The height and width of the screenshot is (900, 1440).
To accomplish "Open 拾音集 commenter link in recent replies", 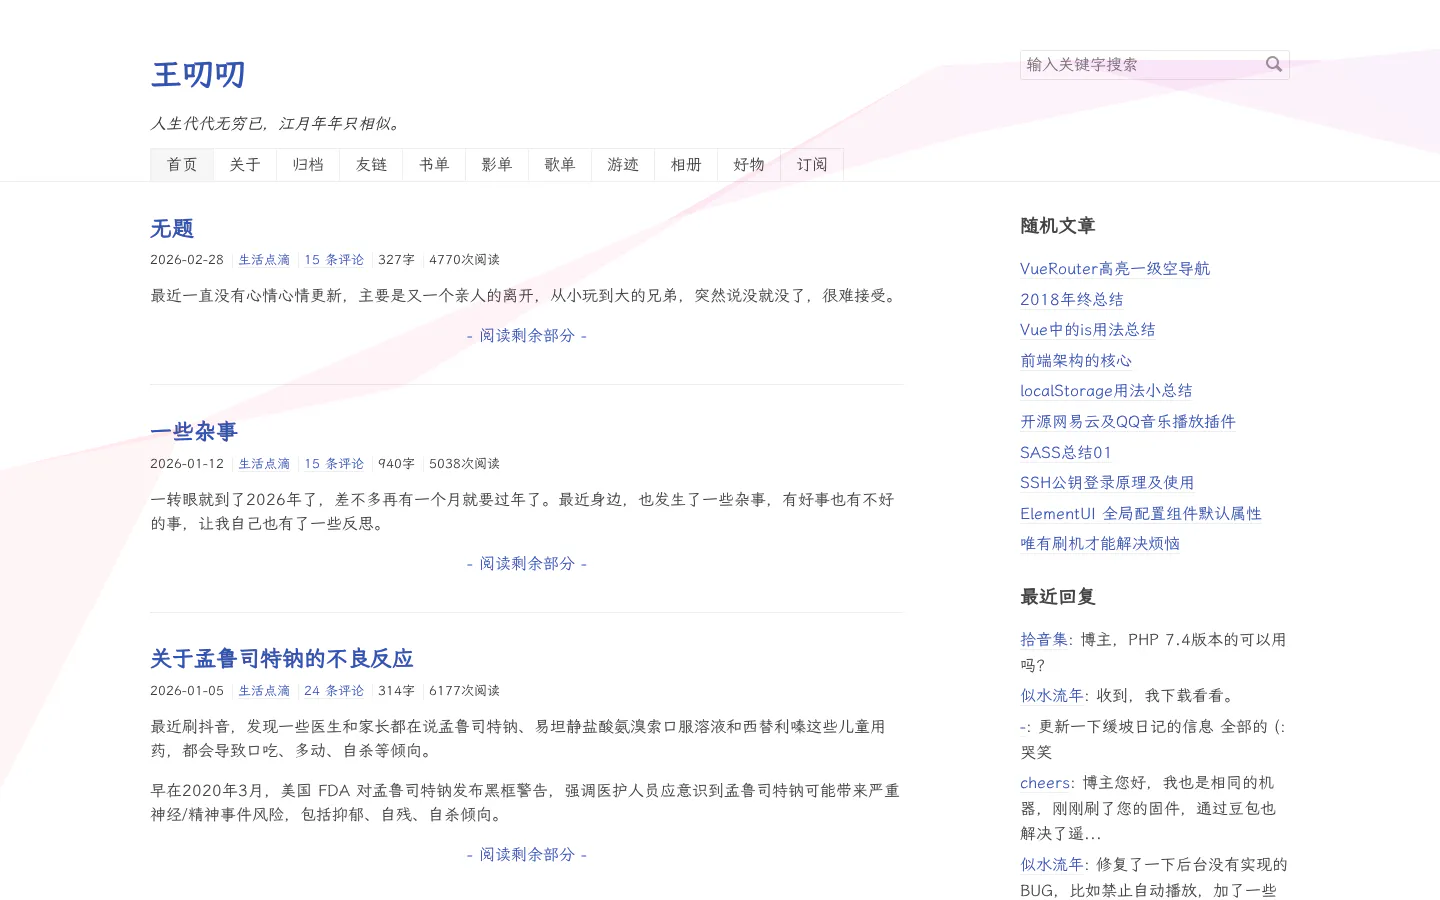I will pyautogui.click(x=1044, y=640).
